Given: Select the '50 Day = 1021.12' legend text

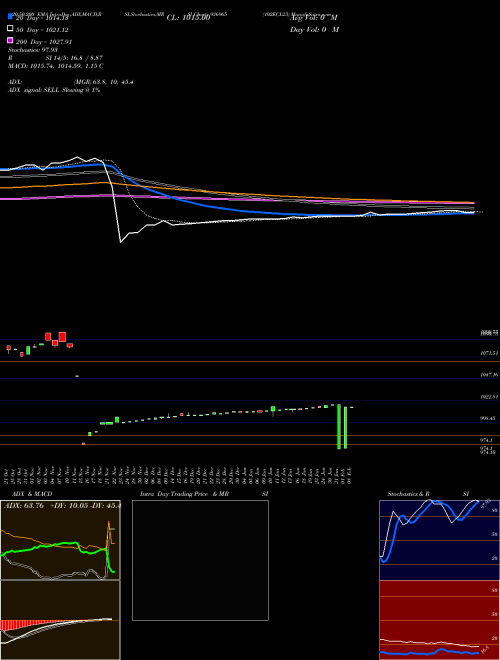Looking at the screenshot, I should [x=42, y=30].
